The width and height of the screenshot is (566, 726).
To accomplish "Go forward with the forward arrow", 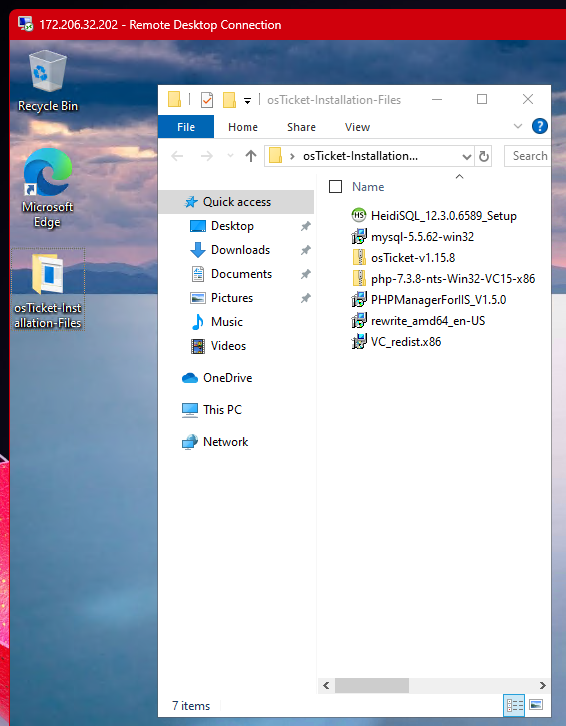I will point(207,156).
